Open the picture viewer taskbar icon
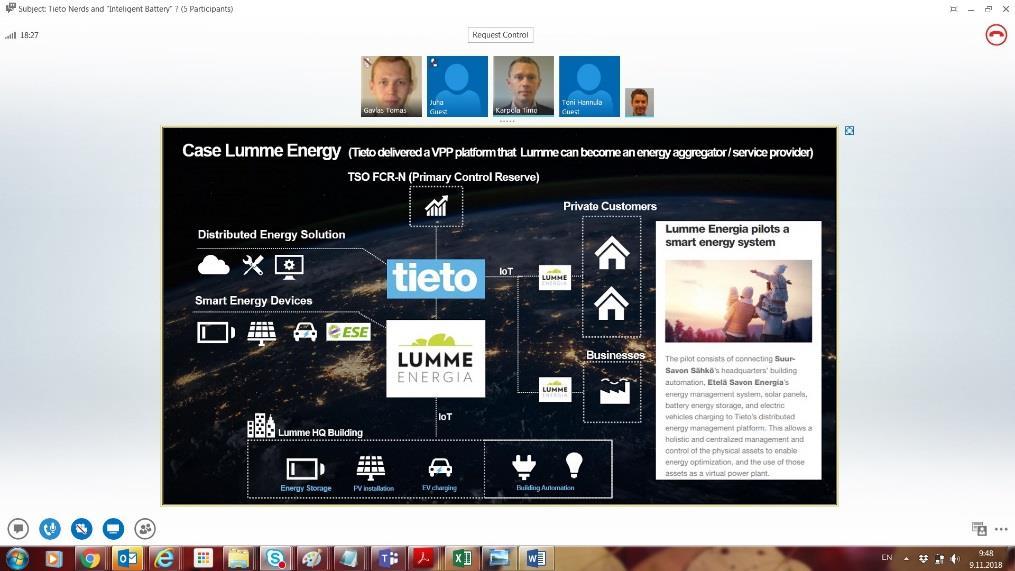The height and width of the screenshot is (571, 1015). tap(499, 558)
